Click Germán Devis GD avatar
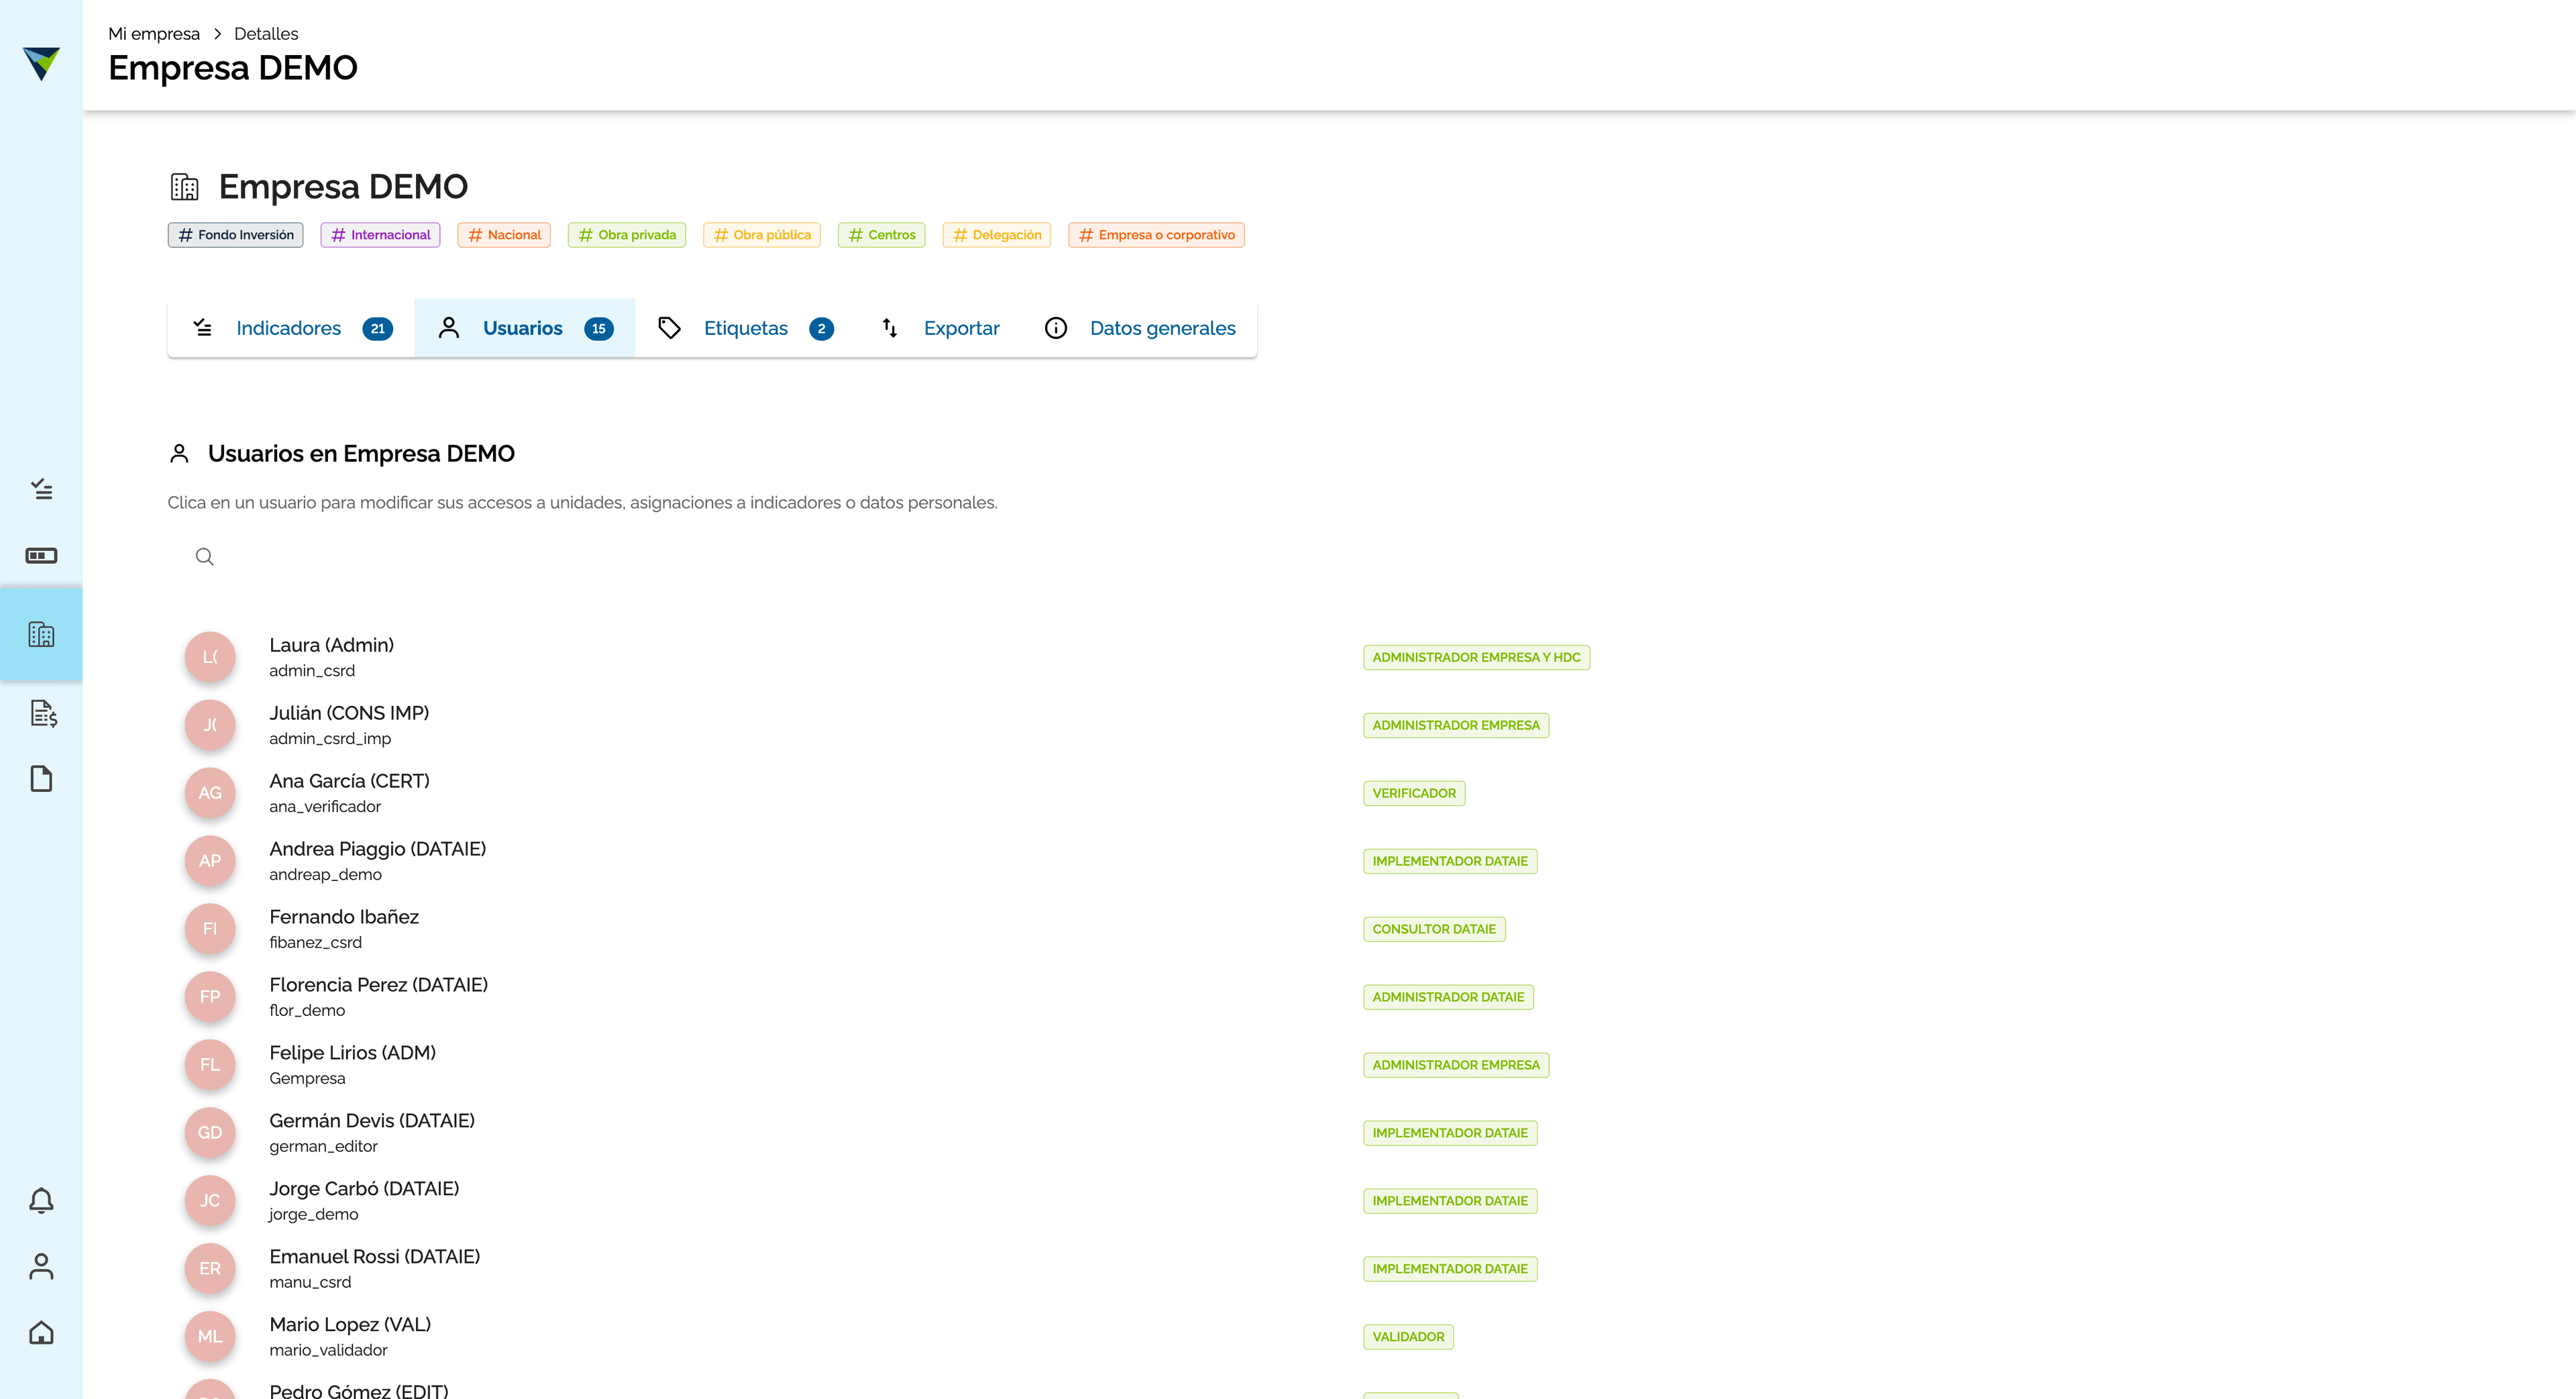This screenshot has width=2576, height=1399. click(210, 1133)
